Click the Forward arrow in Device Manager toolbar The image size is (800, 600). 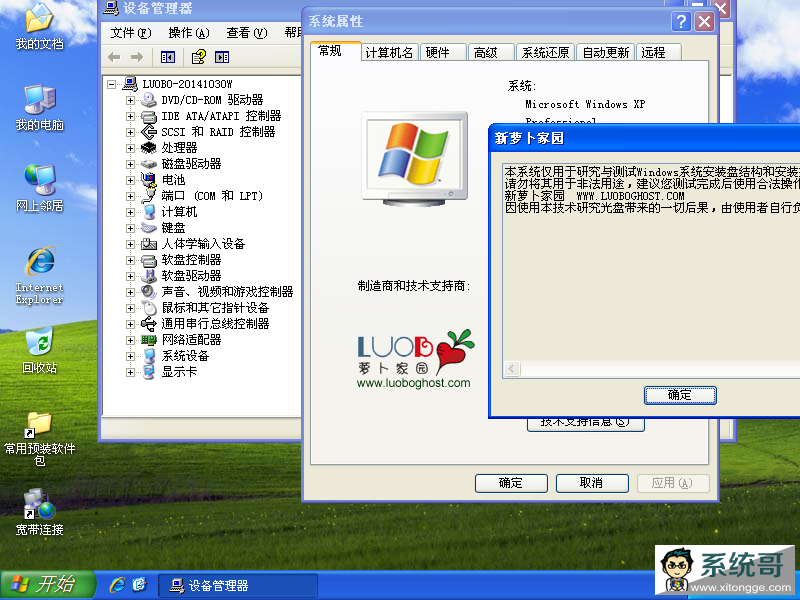click(137, 57)
